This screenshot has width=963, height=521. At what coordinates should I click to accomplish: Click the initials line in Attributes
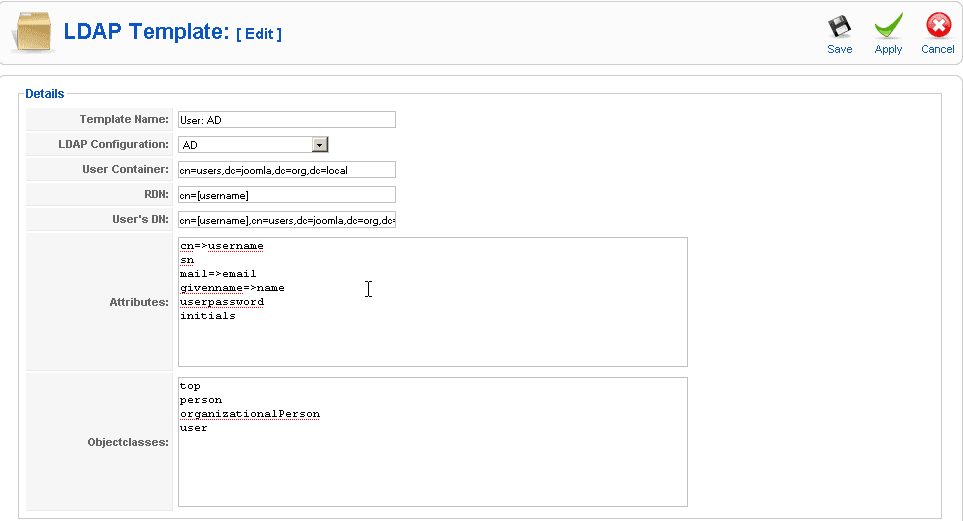pos(207,316)
